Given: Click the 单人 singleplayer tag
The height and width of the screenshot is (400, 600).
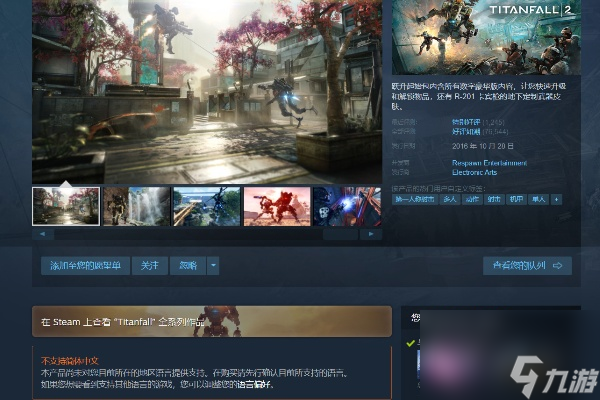Looking at the screenshot, I should coord(538,199).
